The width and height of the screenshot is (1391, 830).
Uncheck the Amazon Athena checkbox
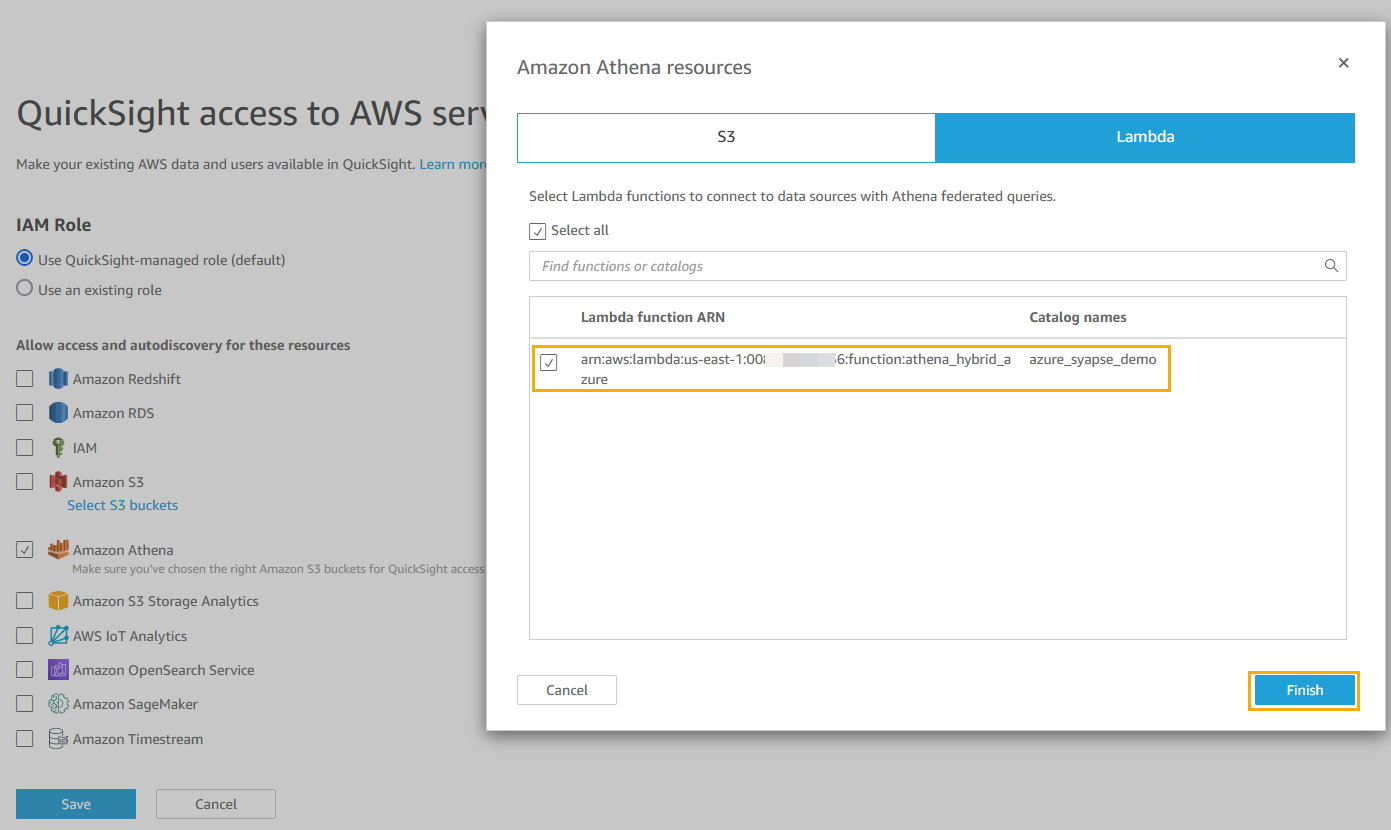(x=25, y=550)
